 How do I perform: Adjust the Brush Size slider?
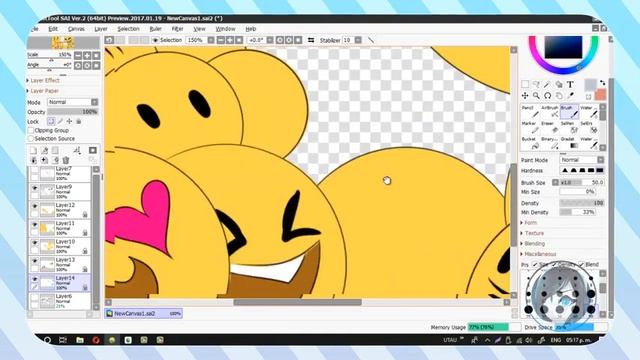pyautogui.click(x=582, y=182)
